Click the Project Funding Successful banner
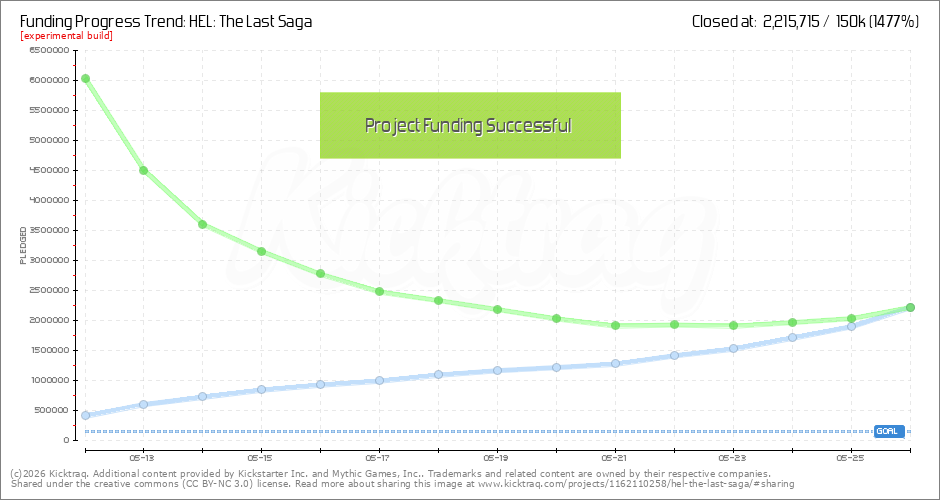 coord(470,125)
